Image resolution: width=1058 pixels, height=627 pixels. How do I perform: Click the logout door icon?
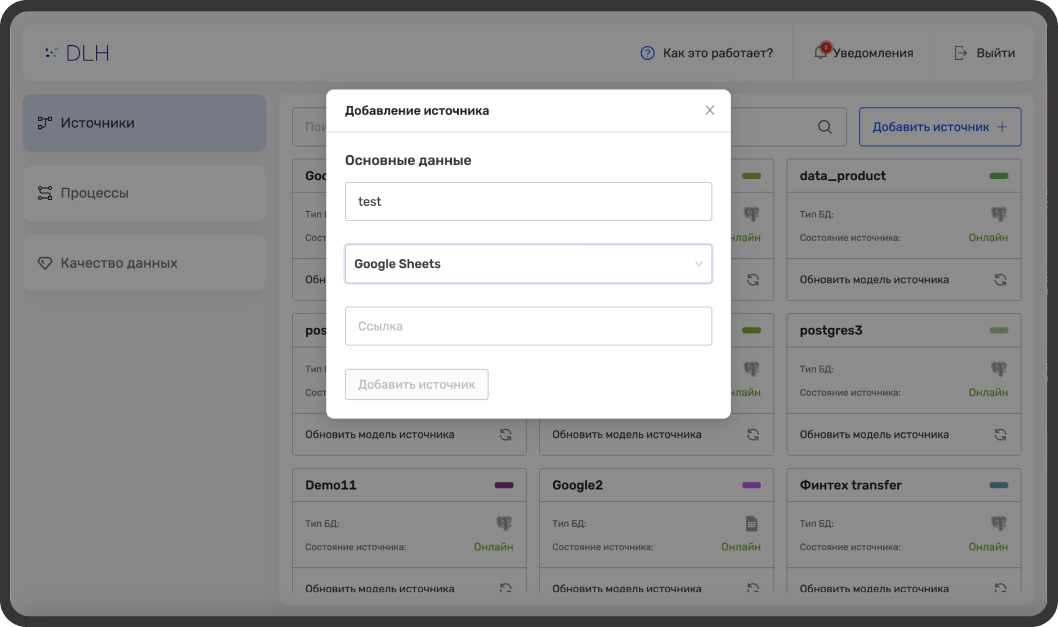(x=960, y=53)
